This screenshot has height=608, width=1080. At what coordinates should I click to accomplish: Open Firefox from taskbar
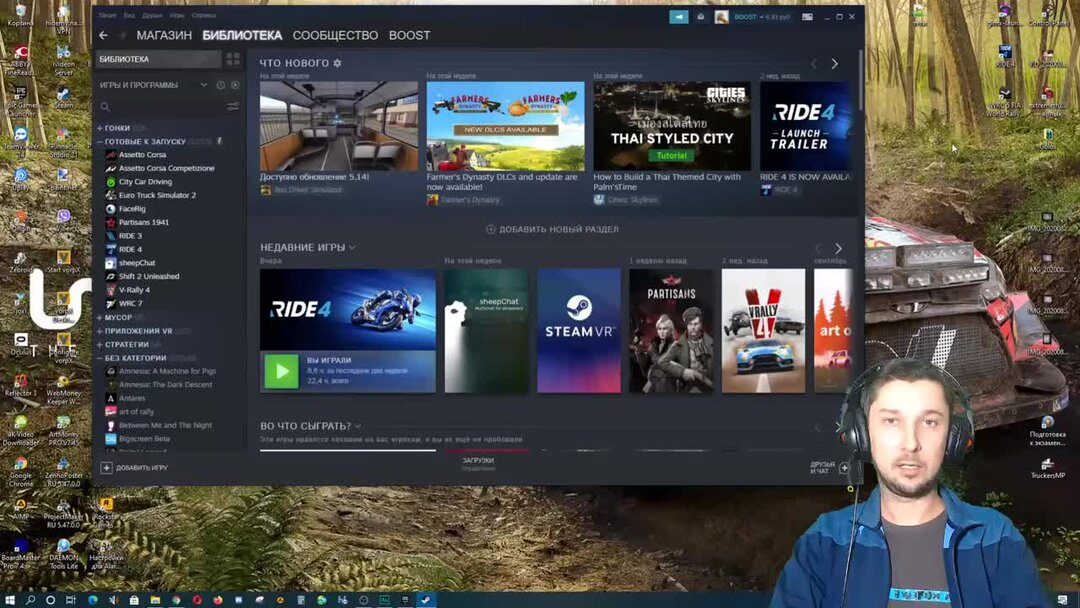(x=218, y=600)
